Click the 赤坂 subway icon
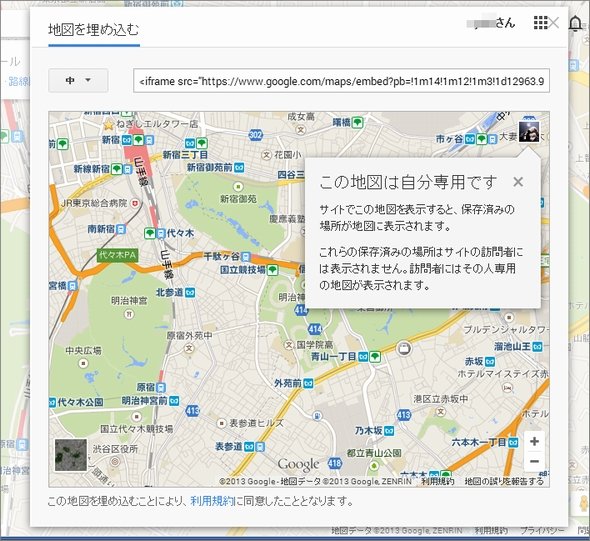 tap(490, 362)
